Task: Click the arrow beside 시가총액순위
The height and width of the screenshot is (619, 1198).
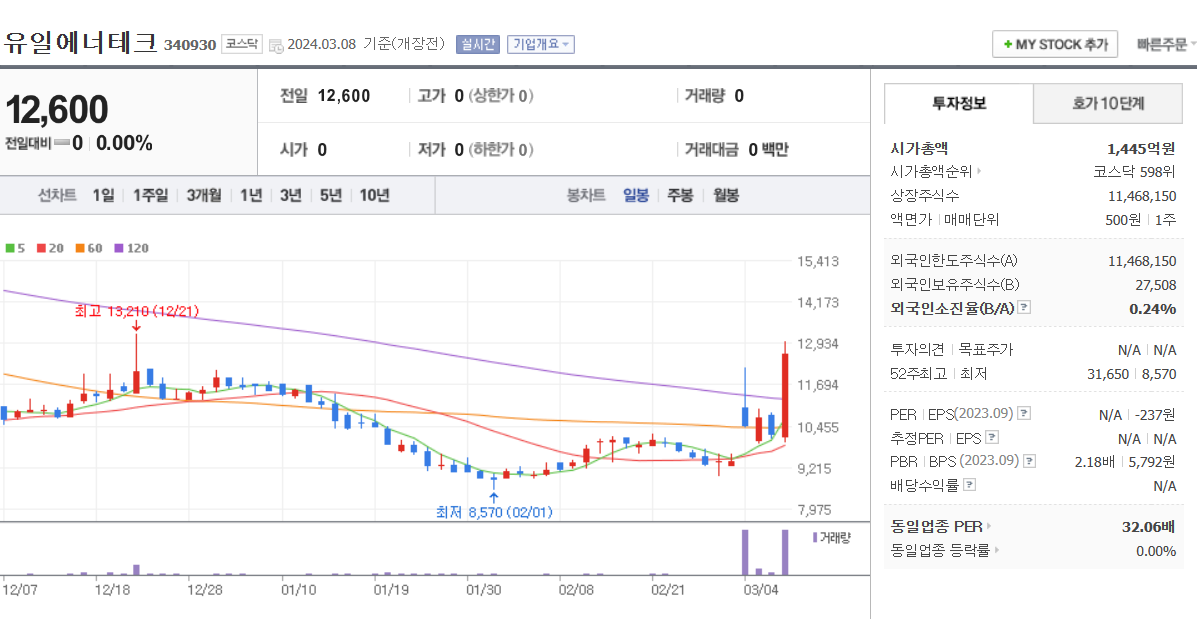Action: (979, 172)
